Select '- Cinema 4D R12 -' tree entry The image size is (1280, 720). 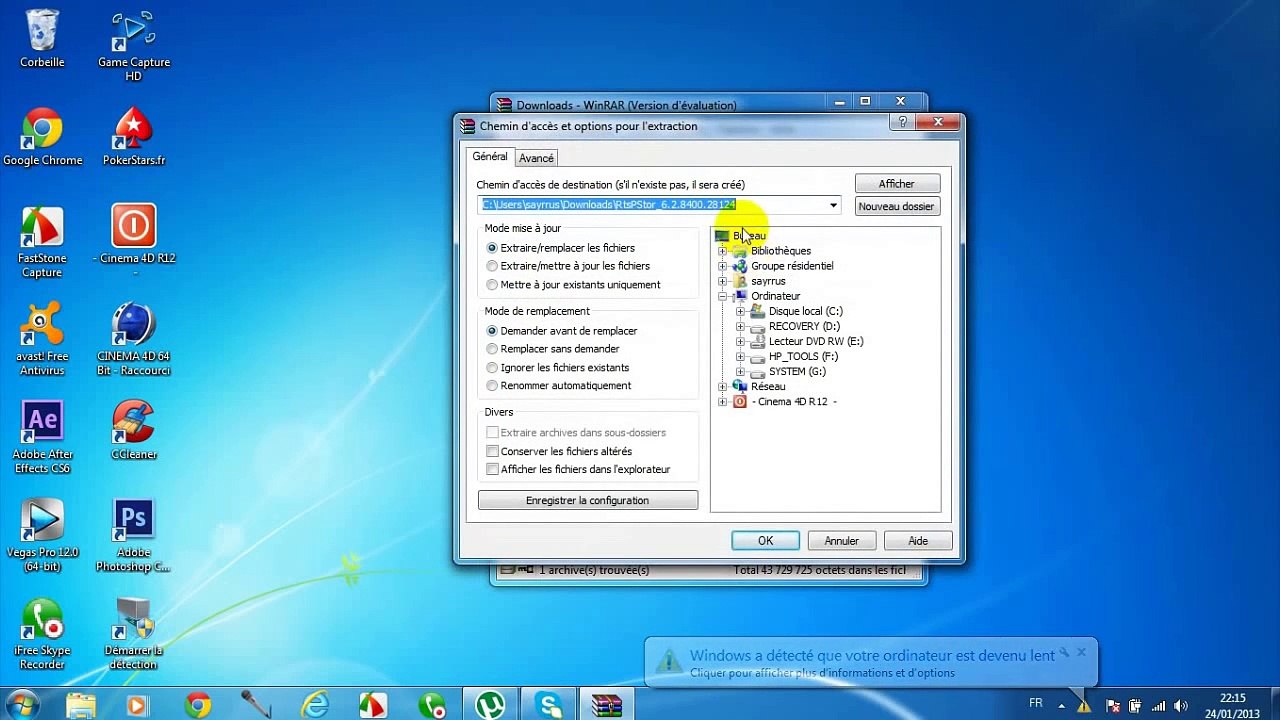pos(794,401)
